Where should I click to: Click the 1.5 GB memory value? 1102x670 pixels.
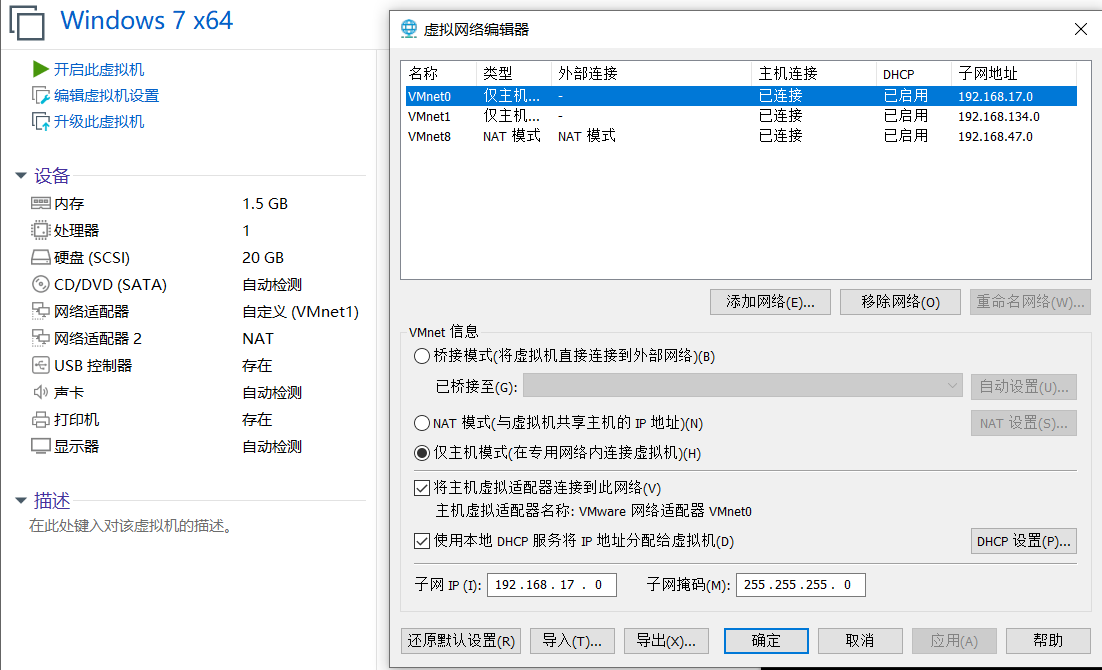265,204
